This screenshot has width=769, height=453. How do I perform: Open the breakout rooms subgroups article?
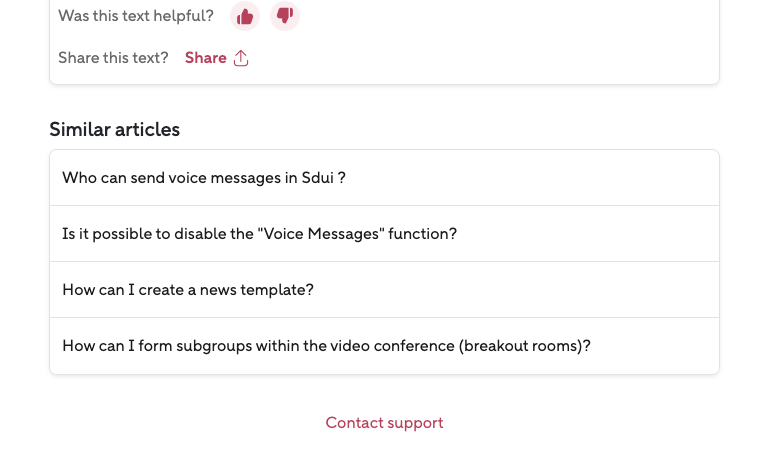(326, 346)
